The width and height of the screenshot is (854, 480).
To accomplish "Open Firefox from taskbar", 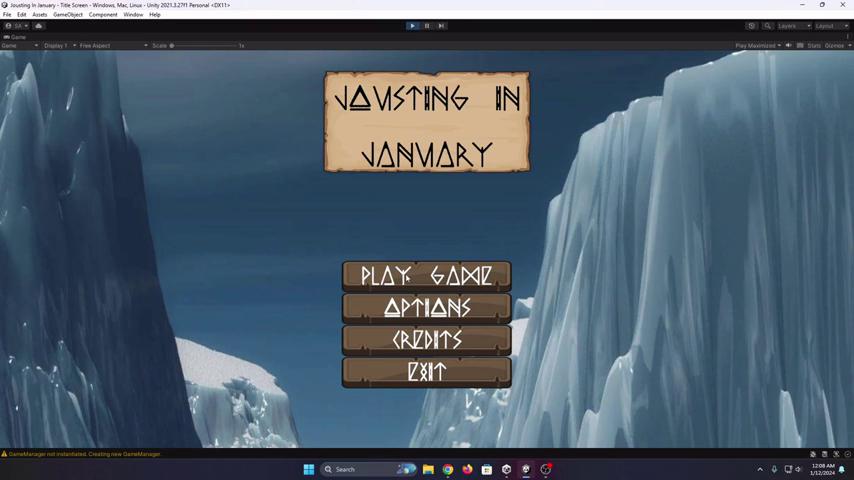I will click(467, 469).
